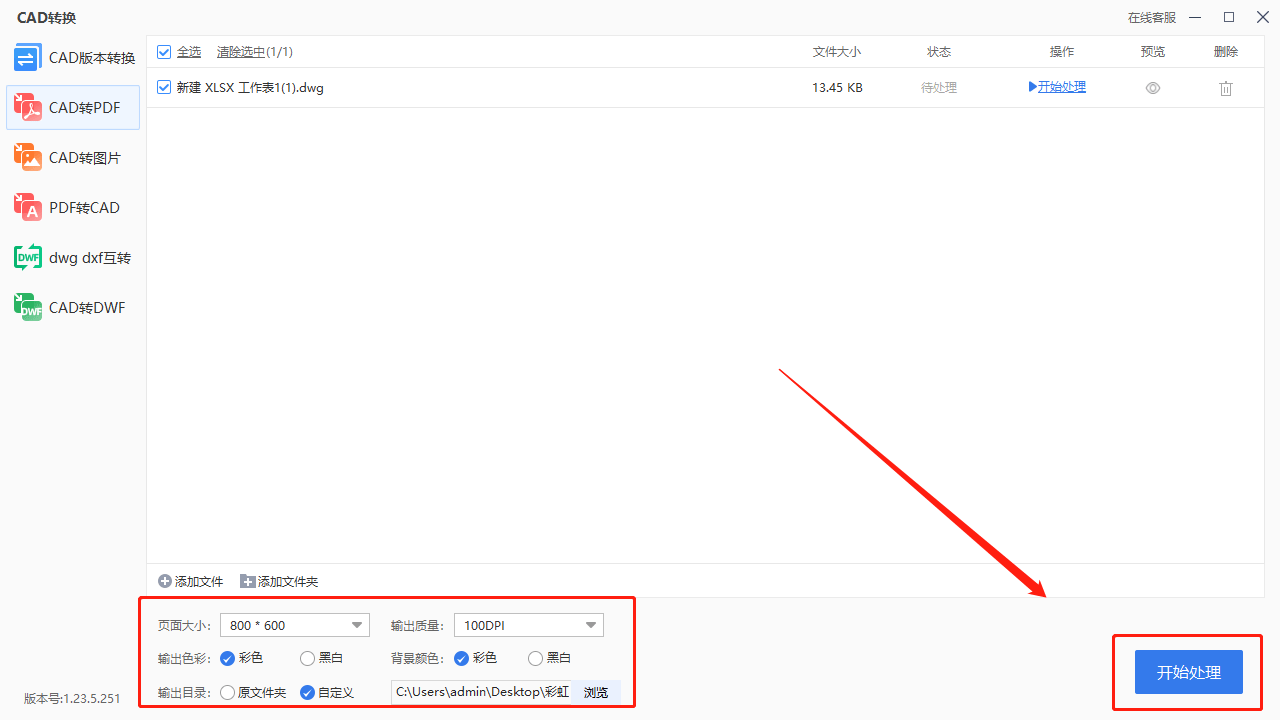Switch to CAD转DWF menu item
The image size is (1280, 720).
[x=73, y=308]
